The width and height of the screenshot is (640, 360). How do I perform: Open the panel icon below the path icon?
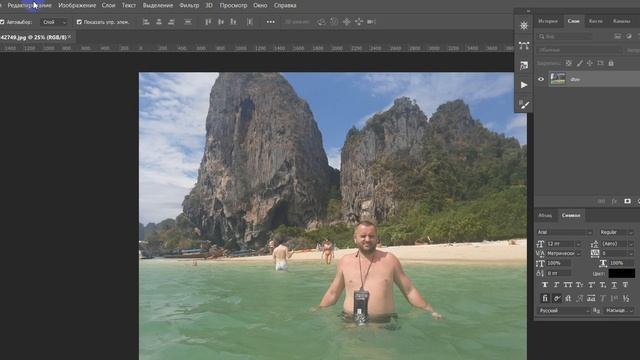click(x=524, y=65)
